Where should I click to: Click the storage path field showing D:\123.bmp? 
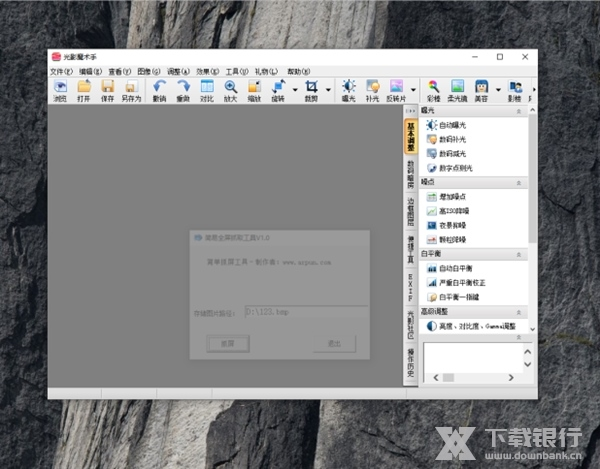pos(306,312)
